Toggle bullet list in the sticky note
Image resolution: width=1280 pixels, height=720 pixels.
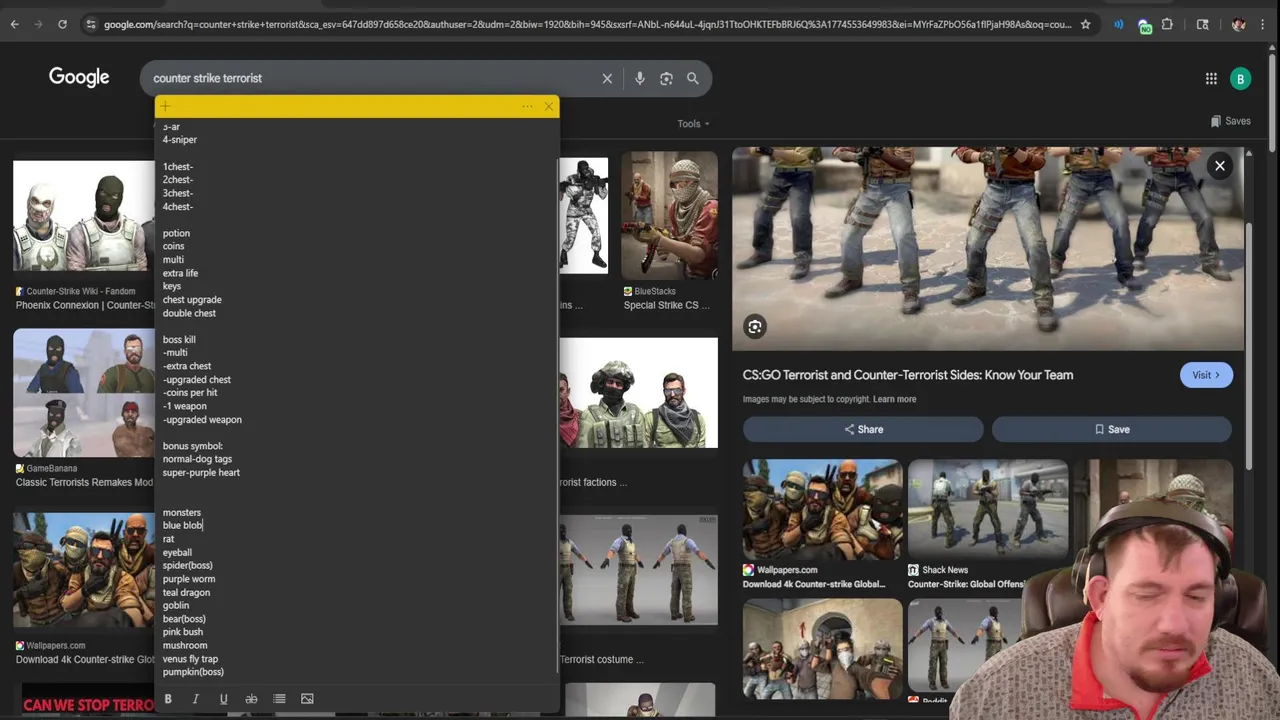279,699
